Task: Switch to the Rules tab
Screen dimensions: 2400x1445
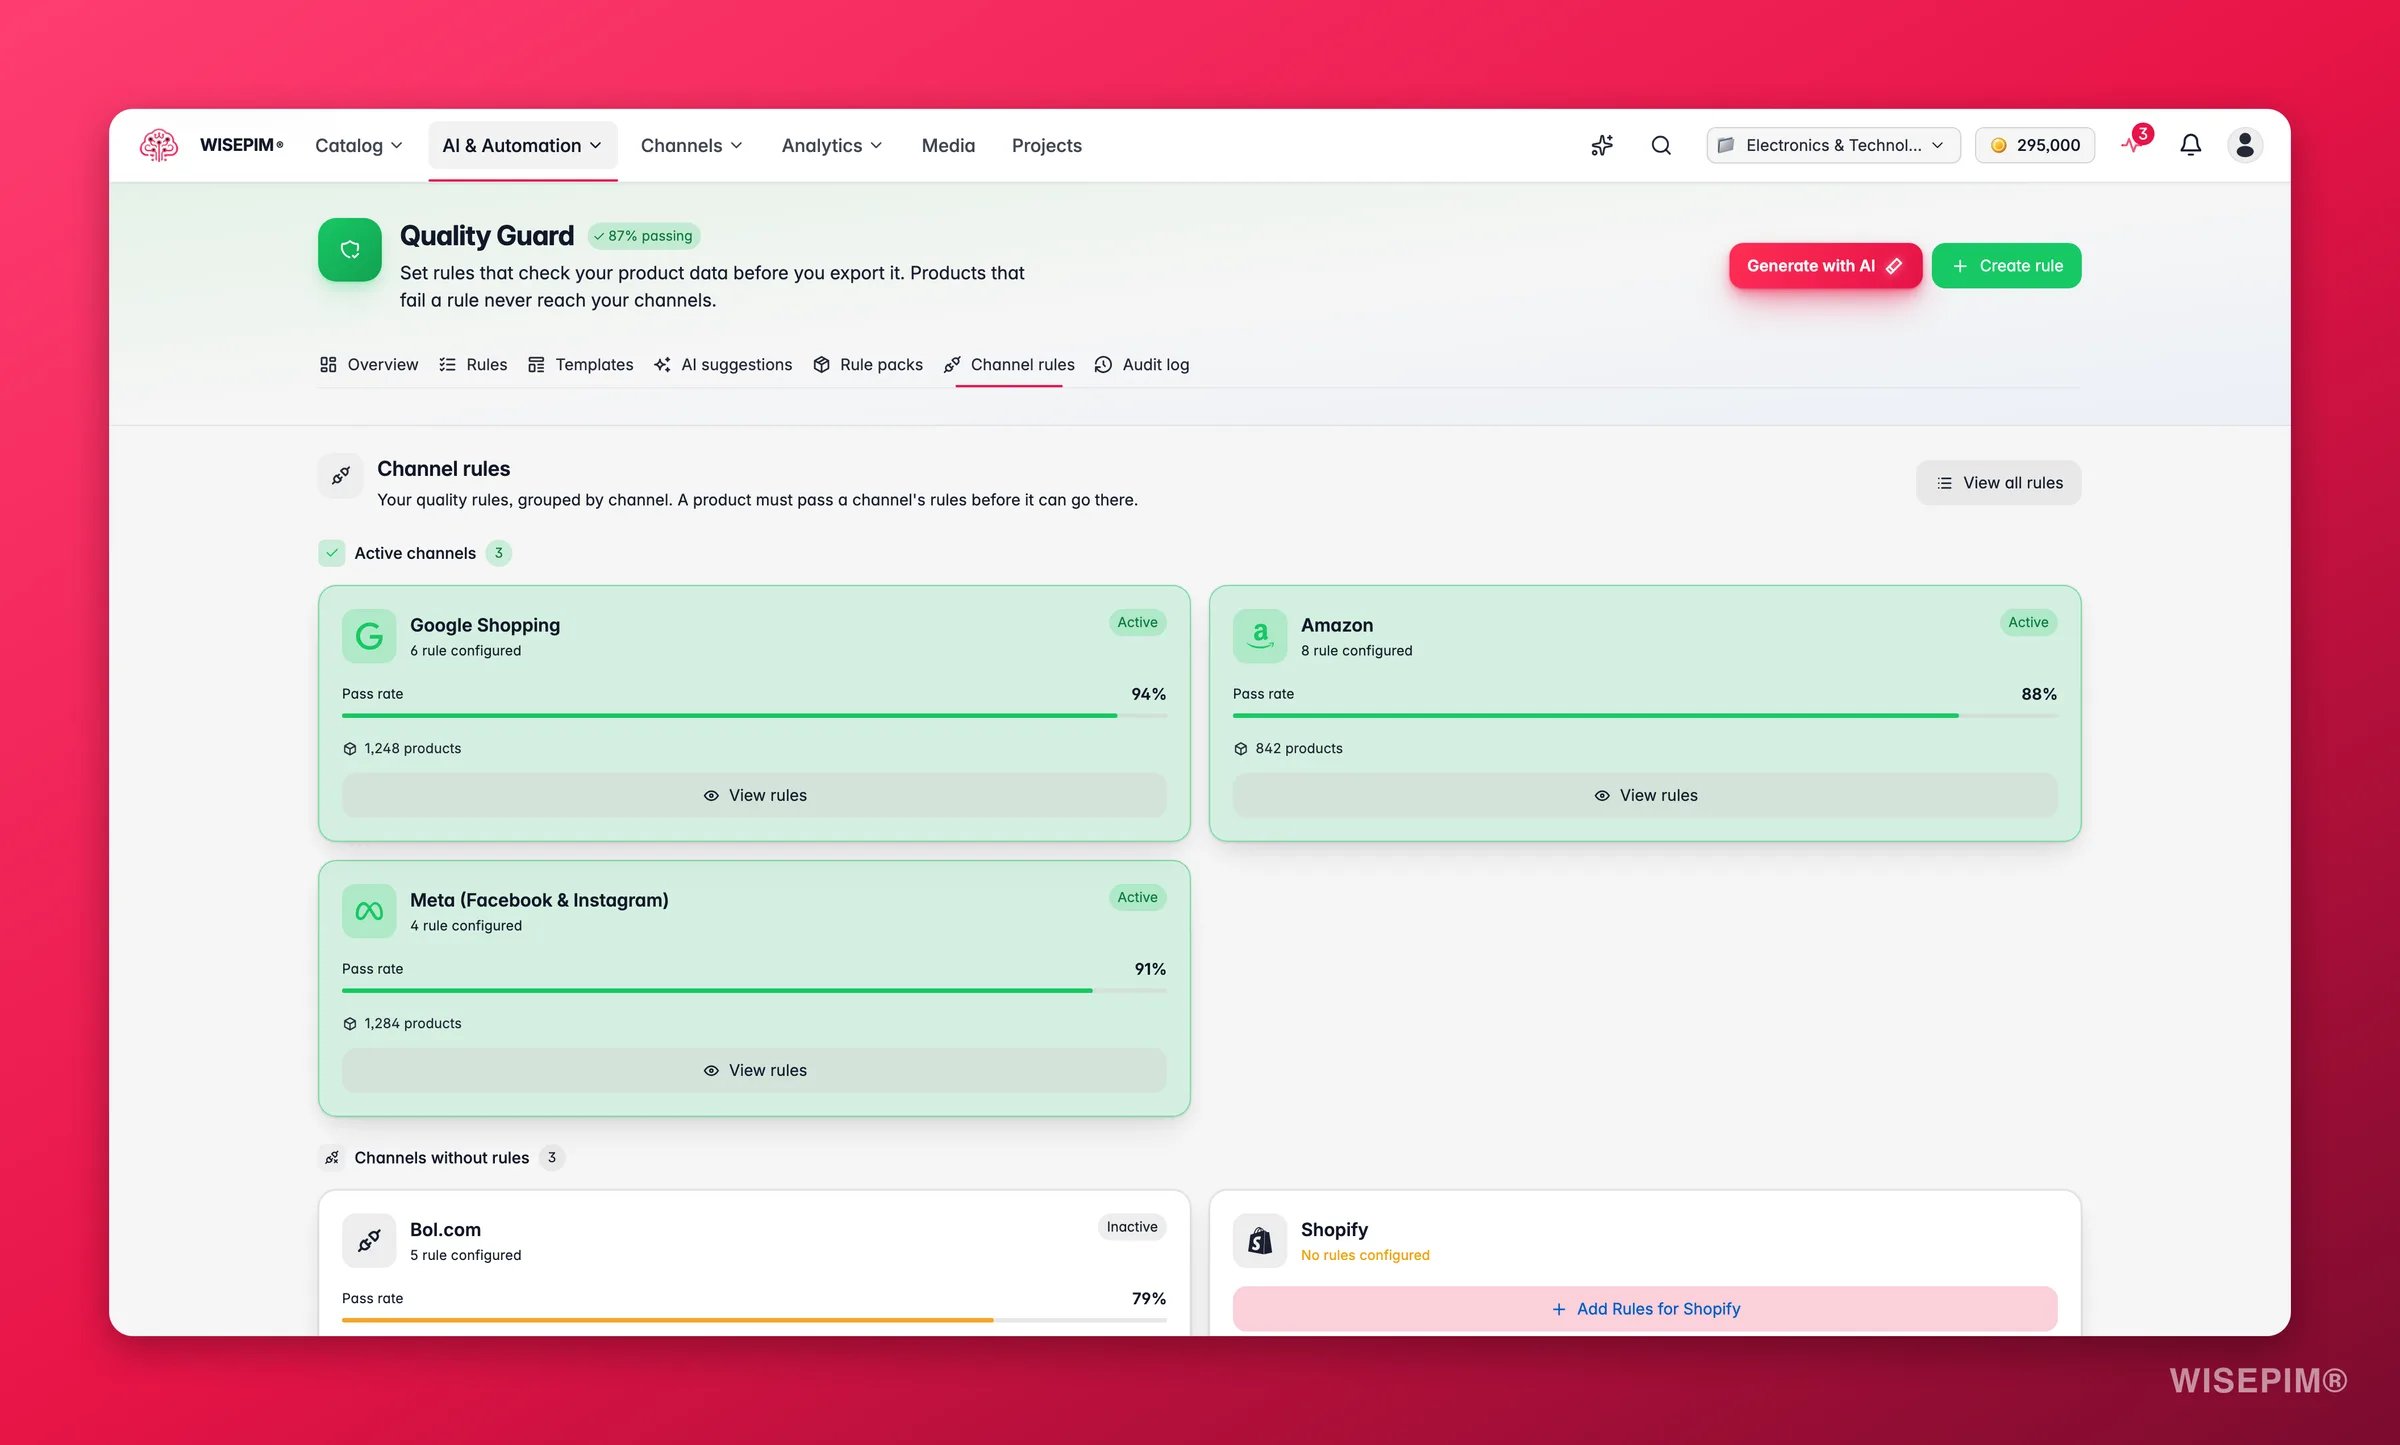Action: point(473,365)
